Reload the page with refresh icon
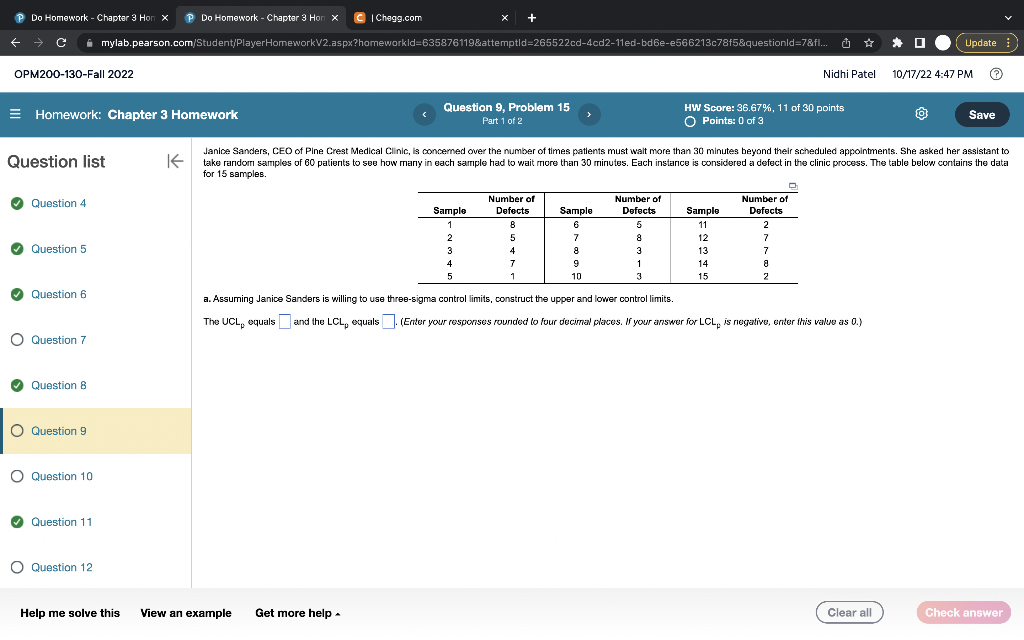 (x=61, y=42)
